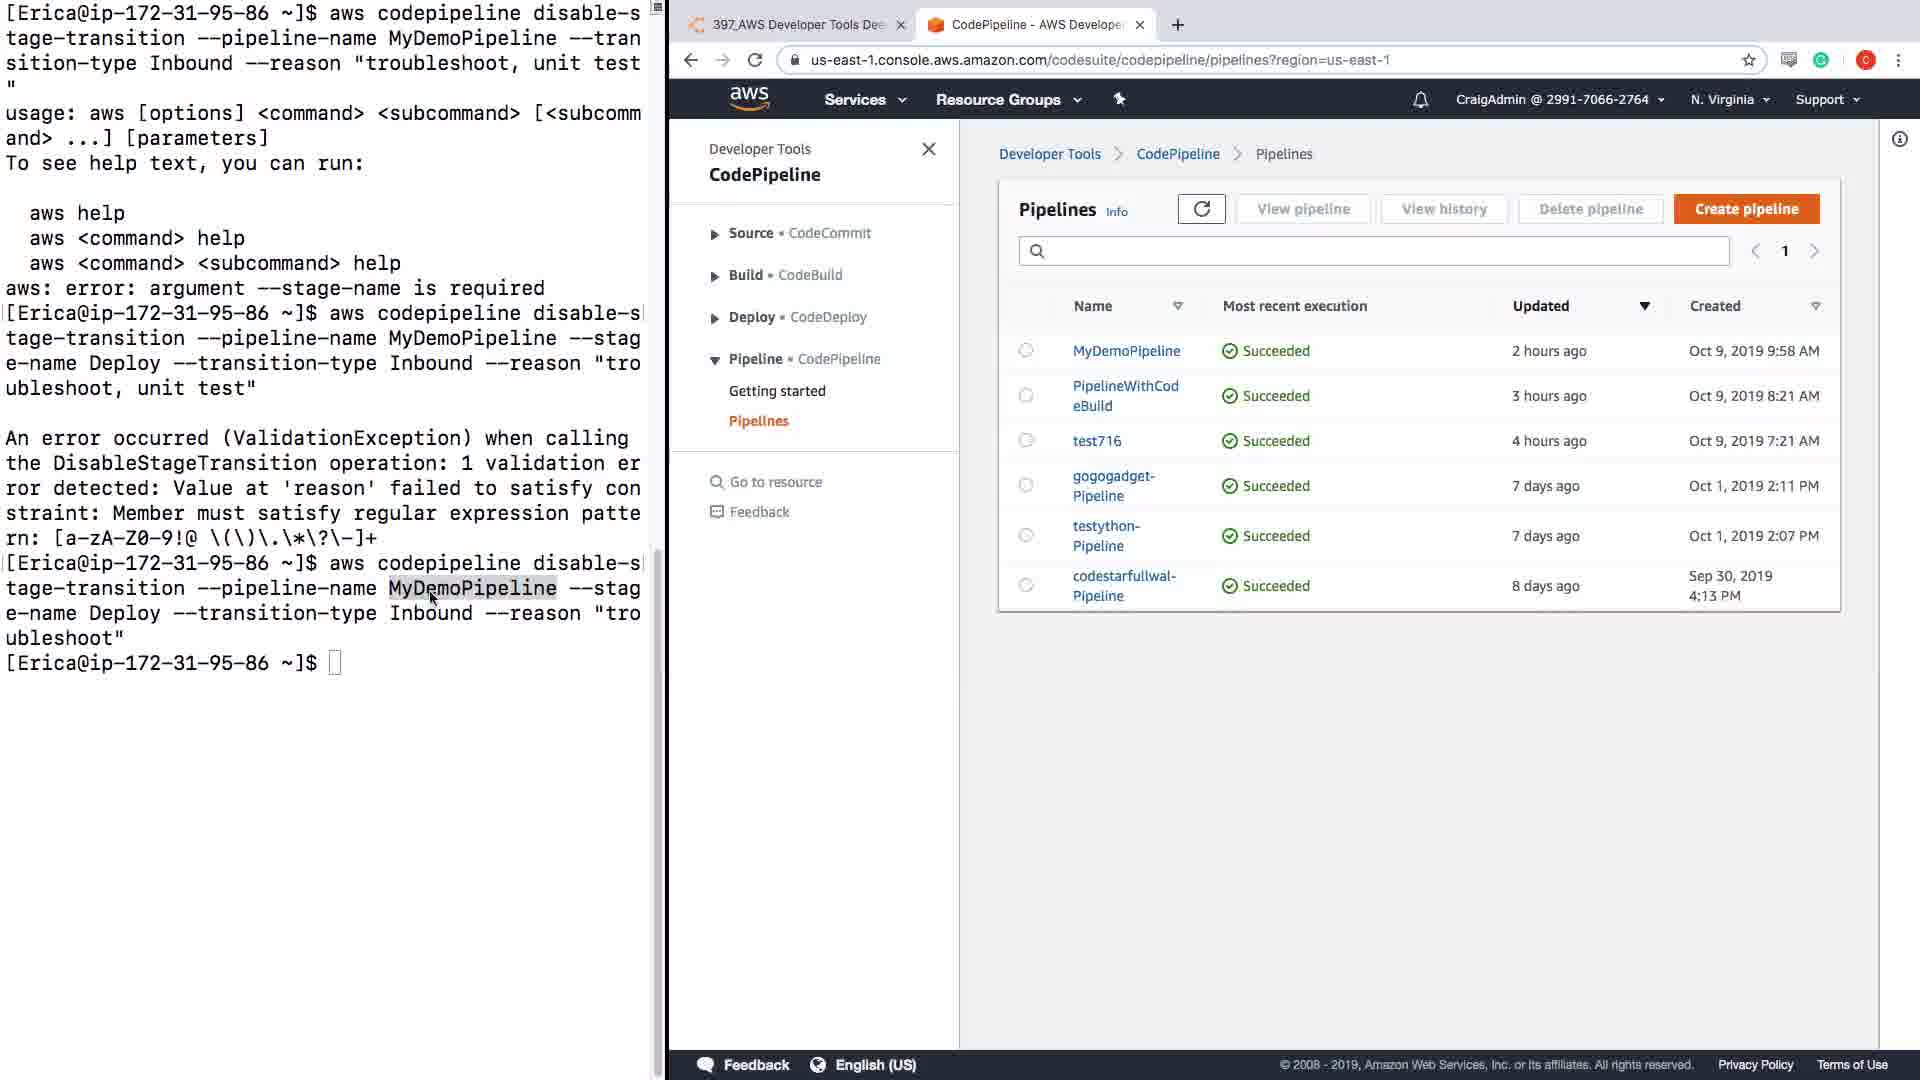Click the Pipelines list refresh icon button
The image size is (1920, 1080).
(x=1201, y=209)
